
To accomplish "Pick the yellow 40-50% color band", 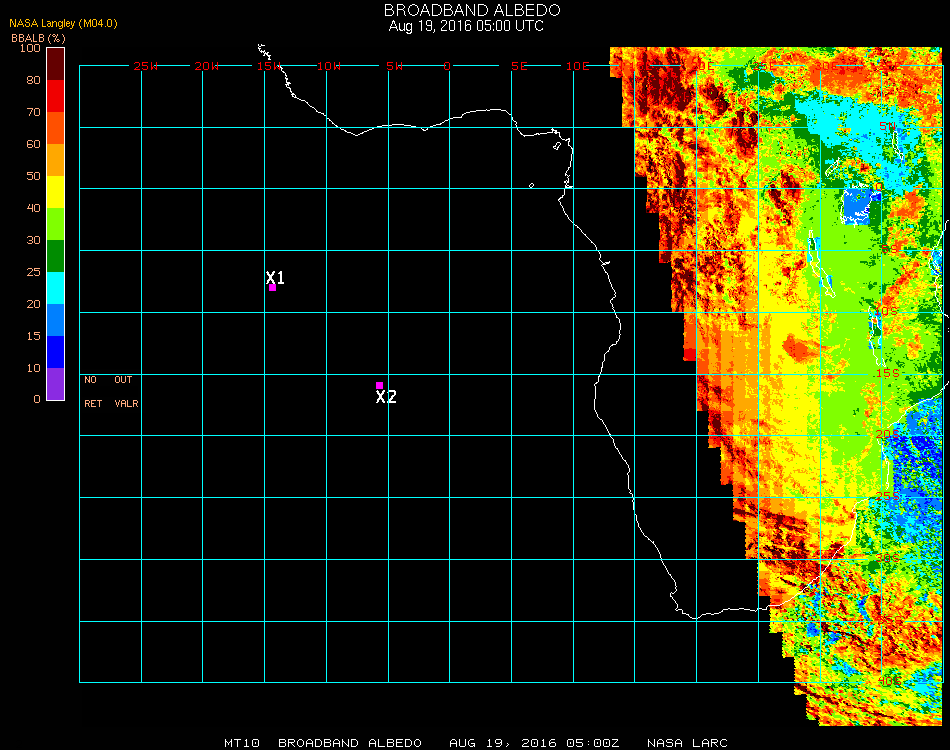I will 55,192.
